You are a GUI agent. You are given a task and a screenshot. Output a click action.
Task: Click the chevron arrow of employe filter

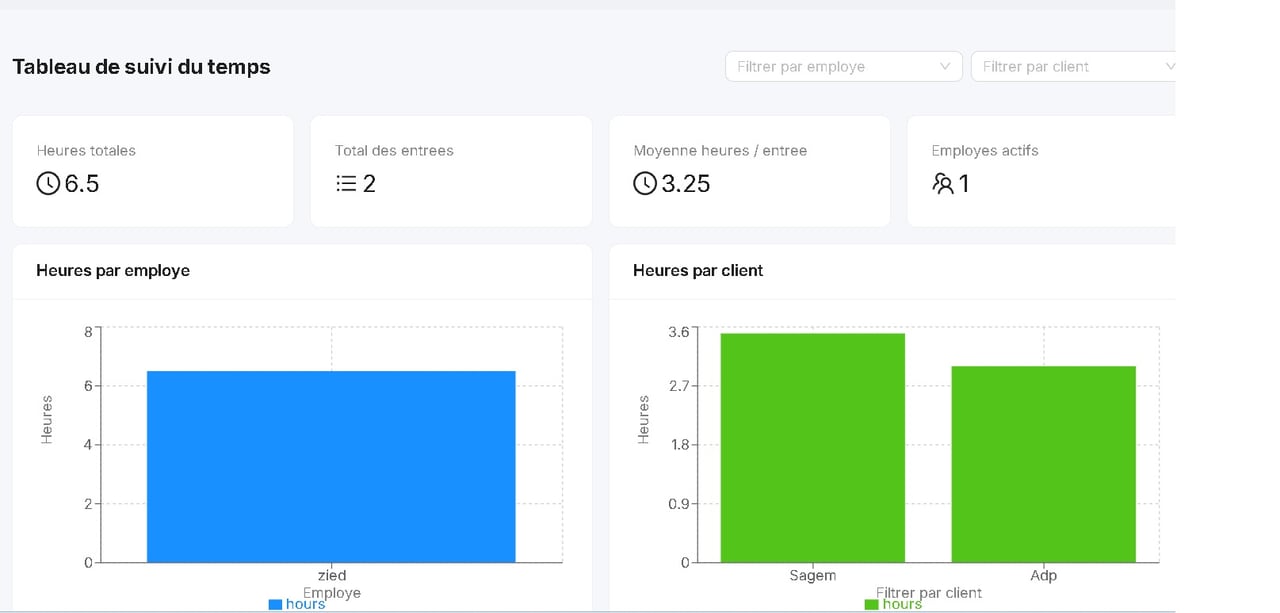944,66
